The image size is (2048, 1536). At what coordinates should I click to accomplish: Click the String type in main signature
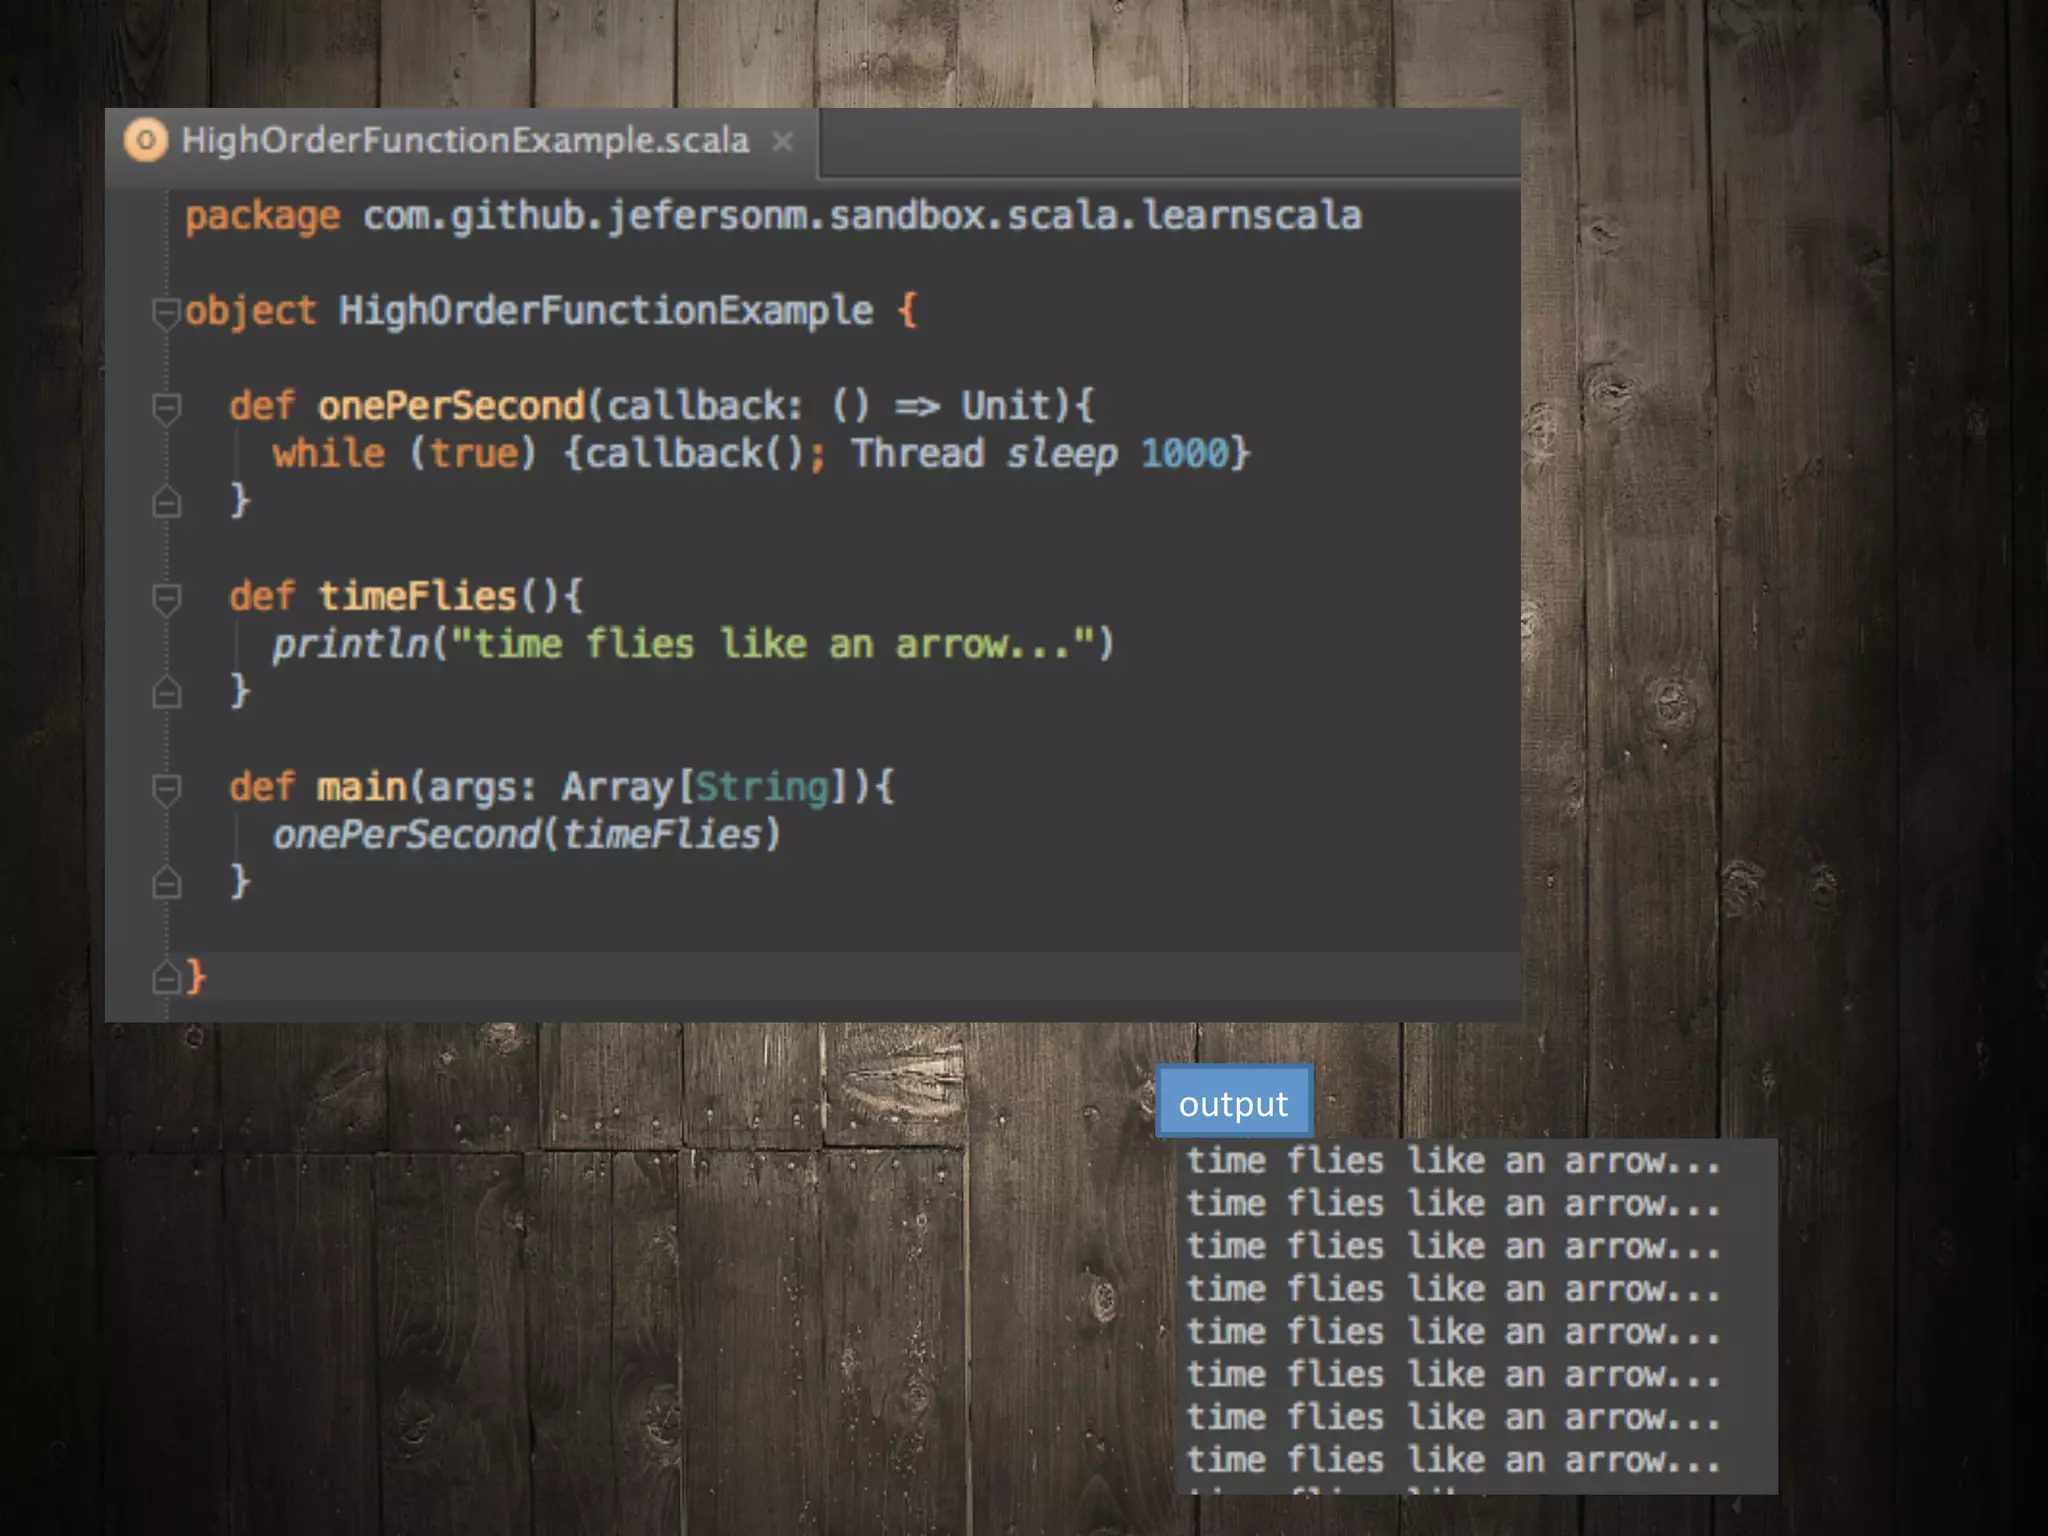point(762,788)
